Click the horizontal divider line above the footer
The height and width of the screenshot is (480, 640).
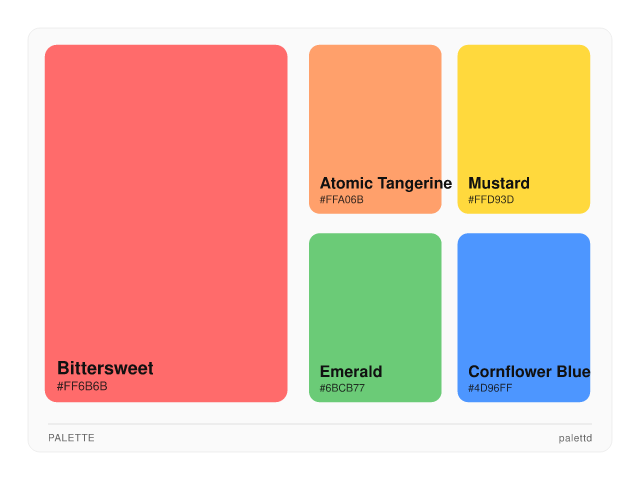tap(320, 424)
